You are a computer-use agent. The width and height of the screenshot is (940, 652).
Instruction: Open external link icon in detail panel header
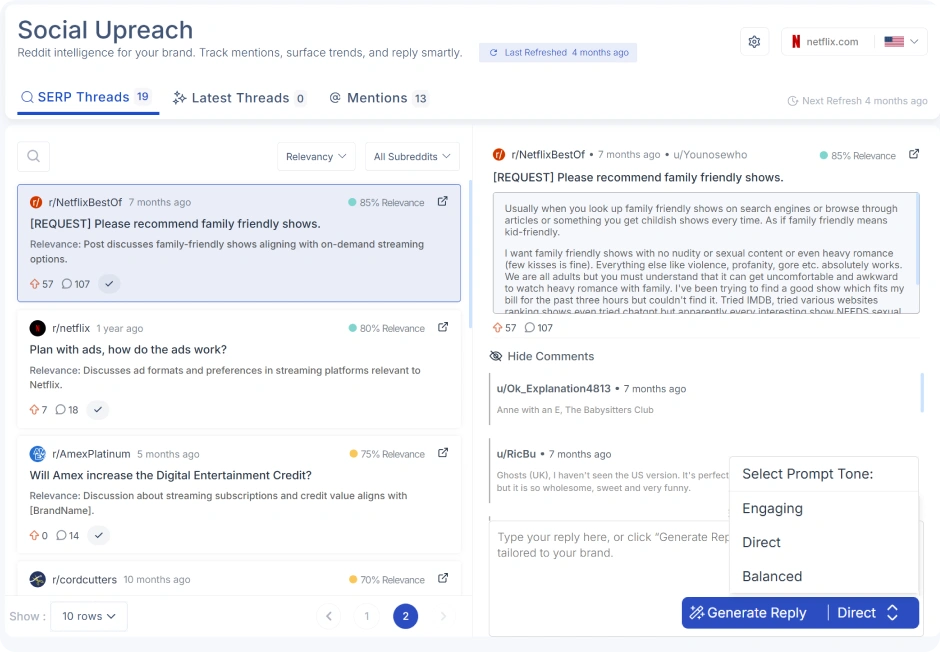(914, 154)
